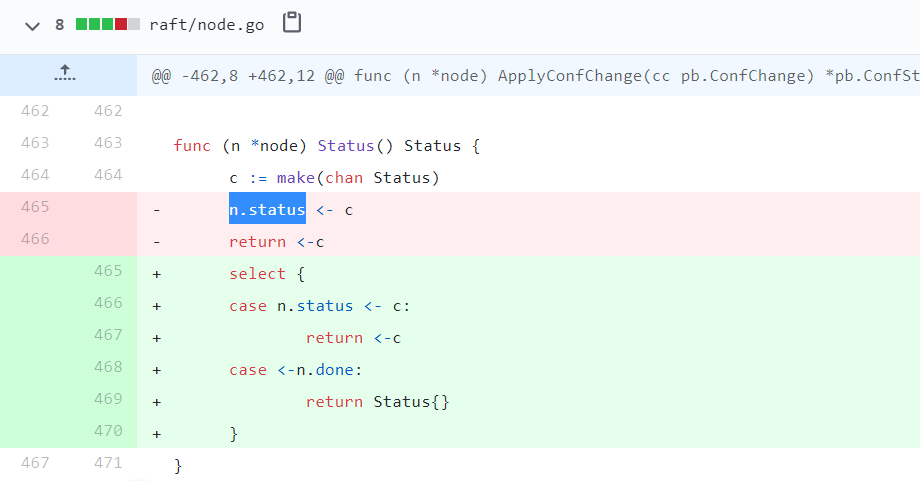Expand hidden lines above the hunk
Screen dimensions: 920x481
pyautogui.click(x=67, y=75)
